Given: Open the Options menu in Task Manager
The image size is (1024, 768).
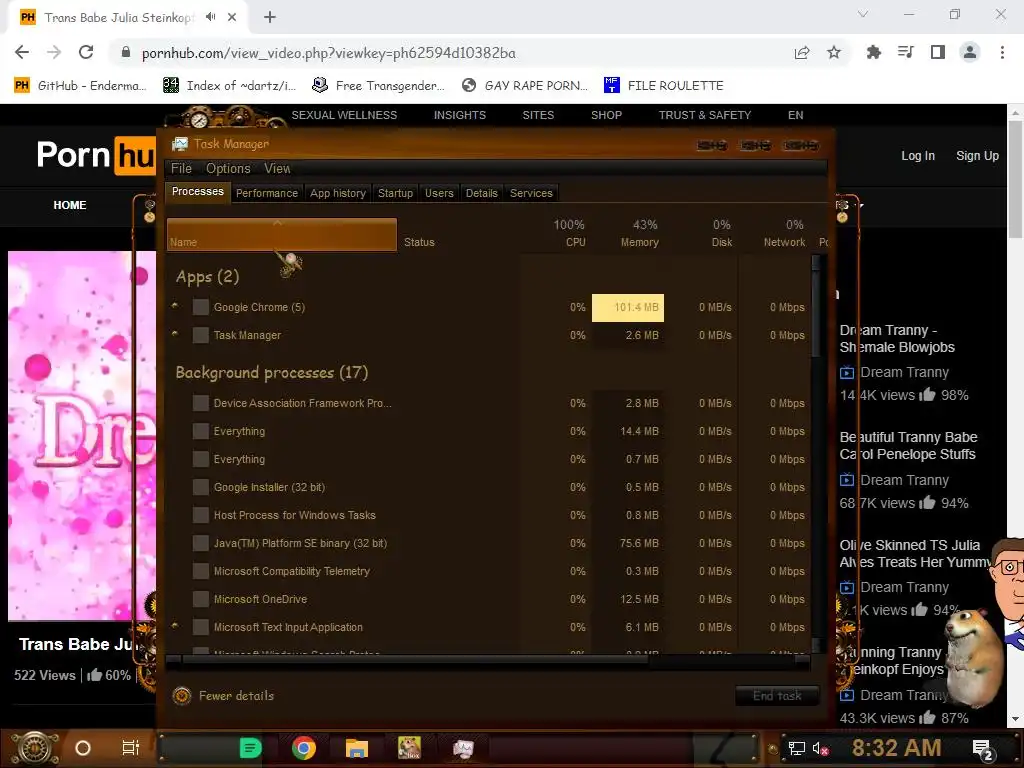Looking at the screenshot, I should (228, 168).
